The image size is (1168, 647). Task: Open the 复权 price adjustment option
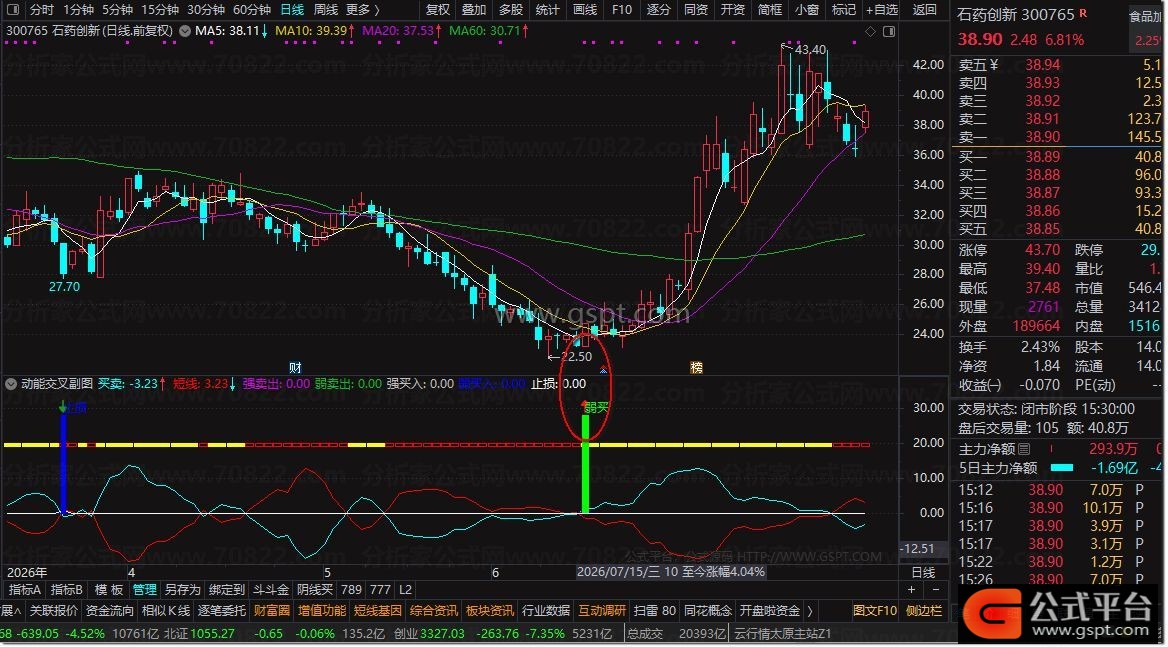(x=437, y=10)
